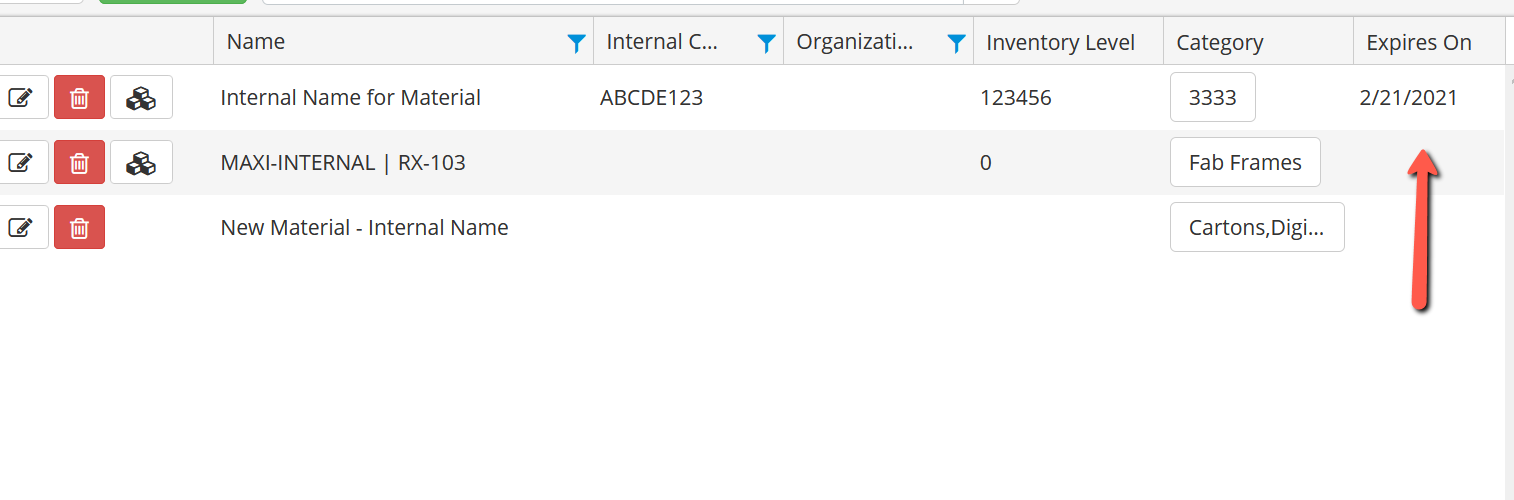Open the Internal Code column filter
The image size is (1514, 500).
coord(766,43)
